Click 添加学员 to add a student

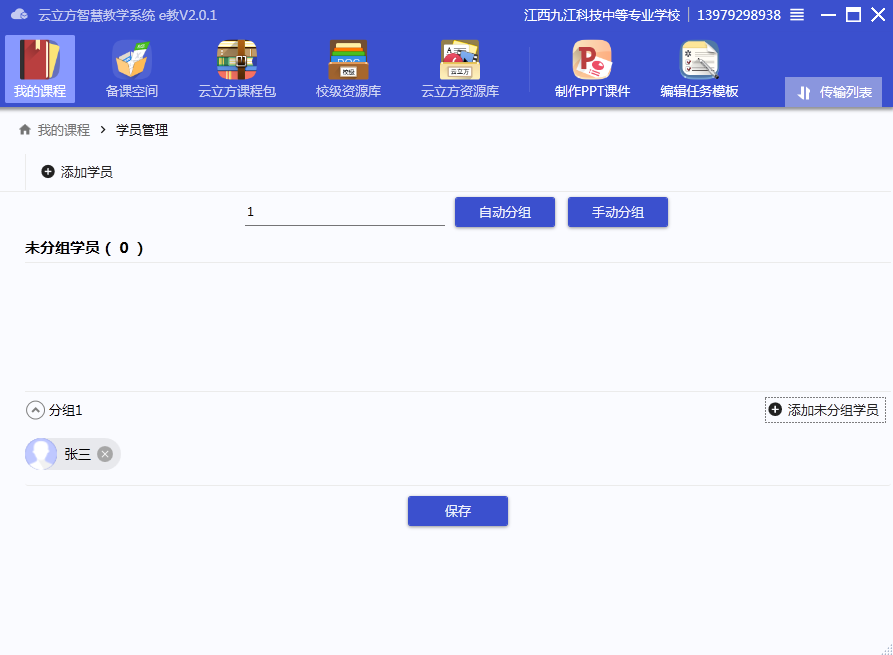click(77, 172)
